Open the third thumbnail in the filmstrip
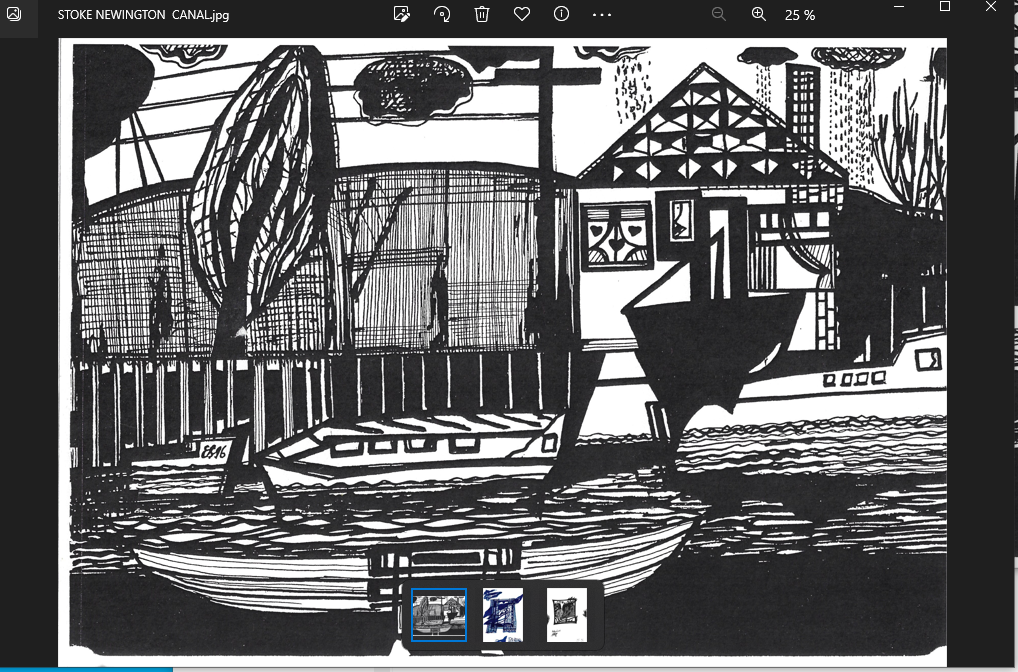 tap(567, 614)
